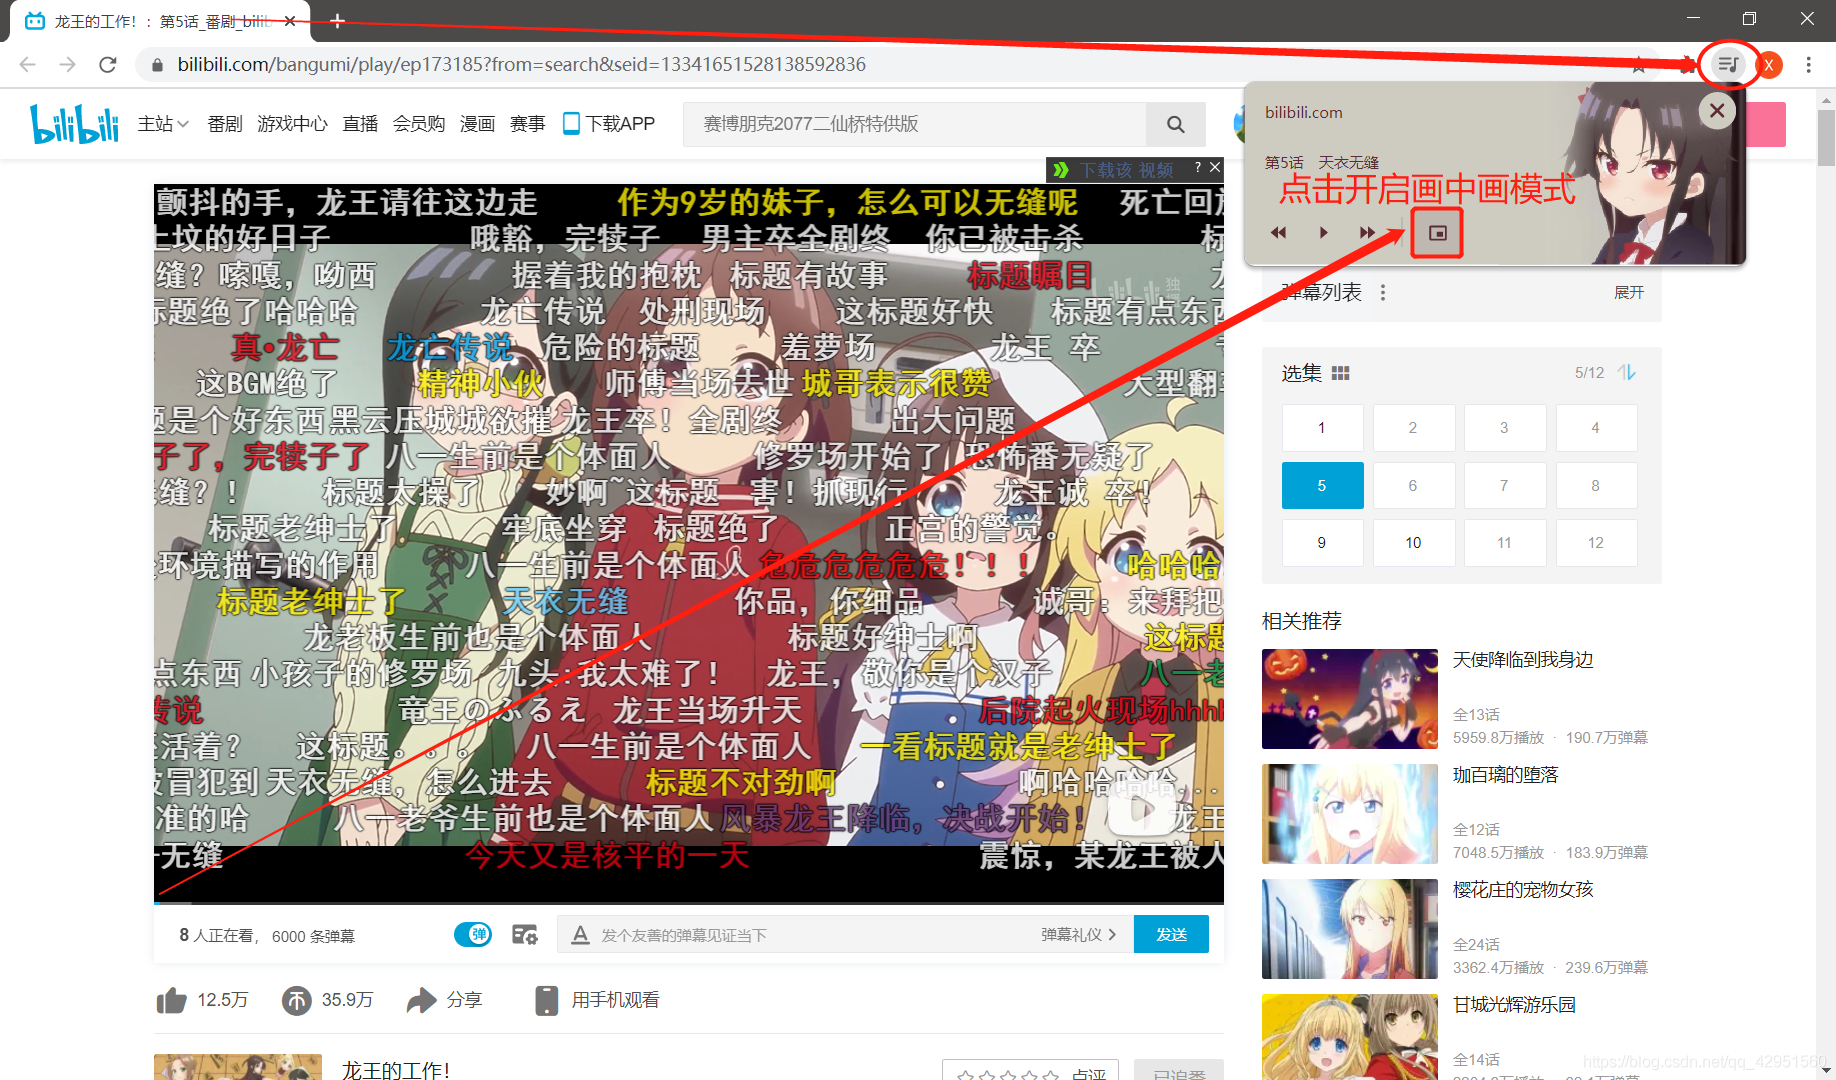Click the video progress bar
Image resolution: width=1836 pixels, height=1080 pixels.
[x=689, y=902]
